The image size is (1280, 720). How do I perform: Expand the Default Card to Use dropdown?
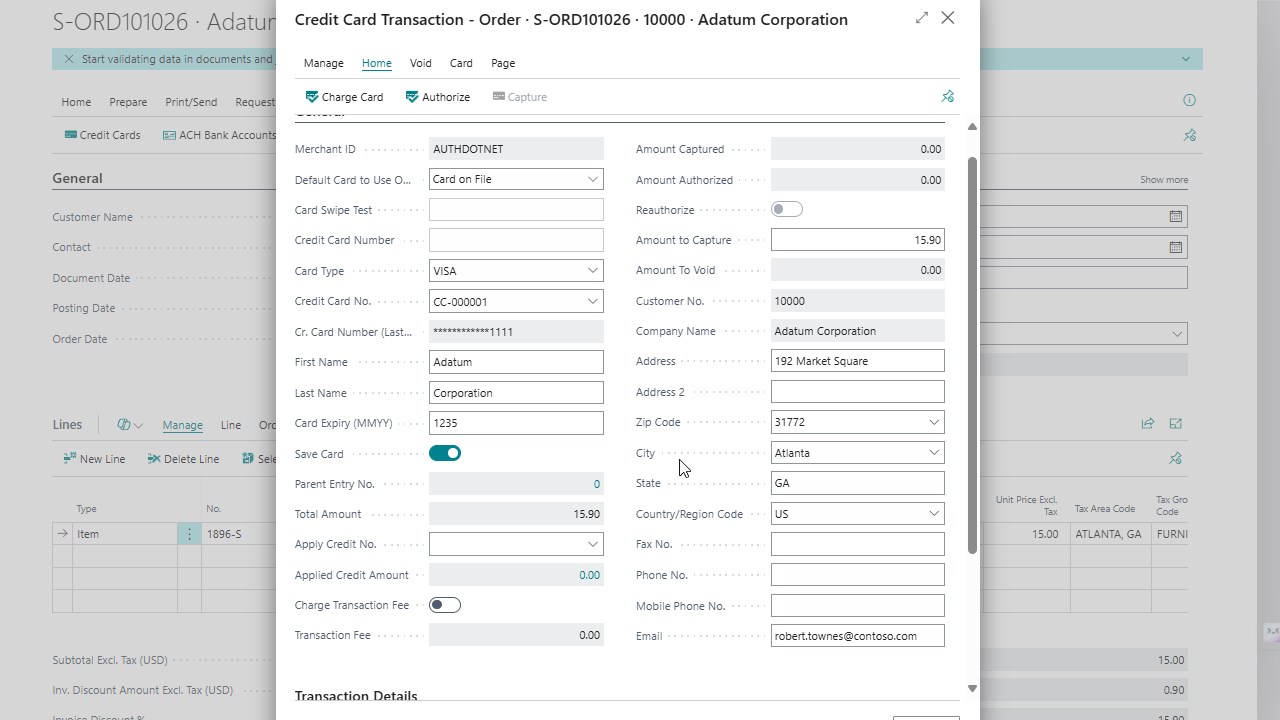[592, 180]
